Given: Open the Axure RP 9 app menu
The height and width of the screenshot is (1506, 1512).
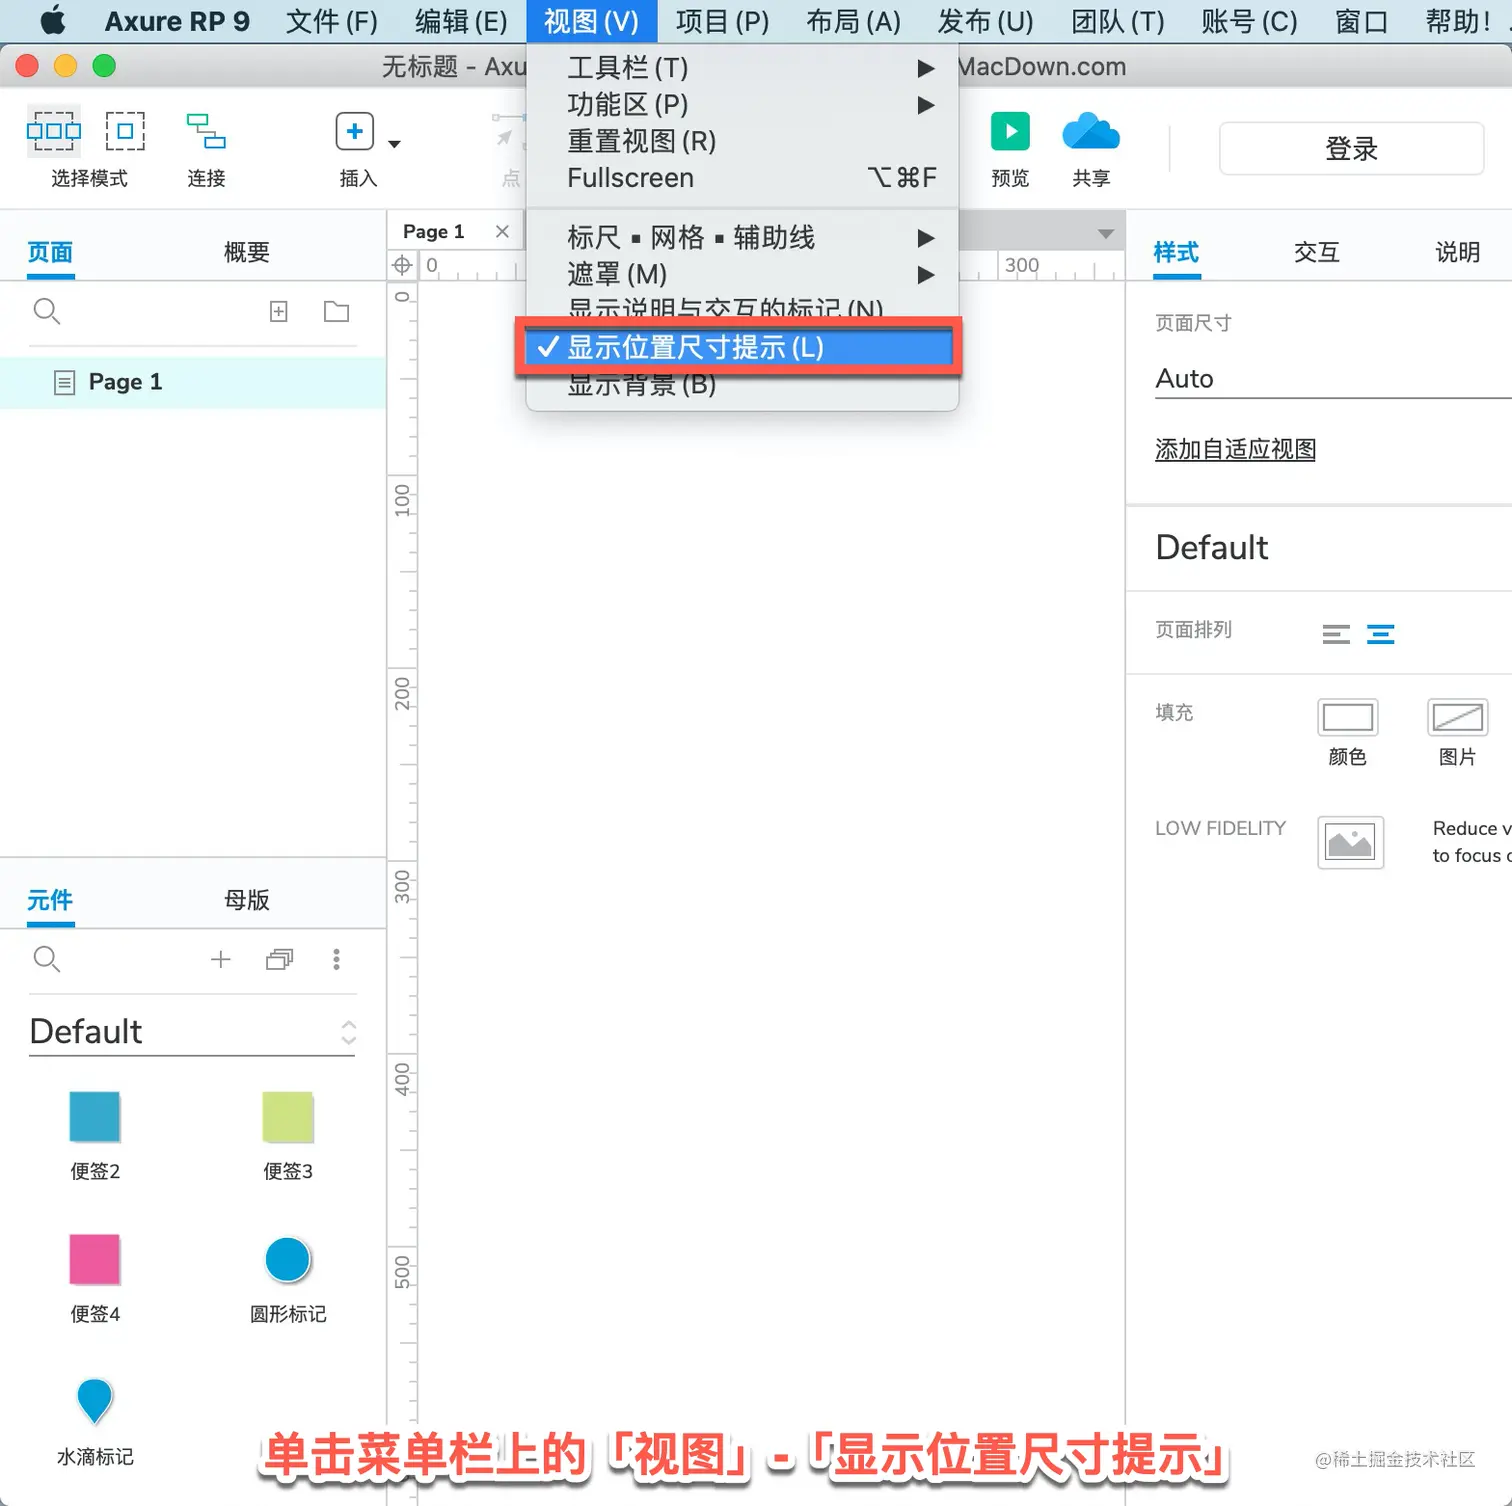Looking at the screenshot, I should coord(177,21).
